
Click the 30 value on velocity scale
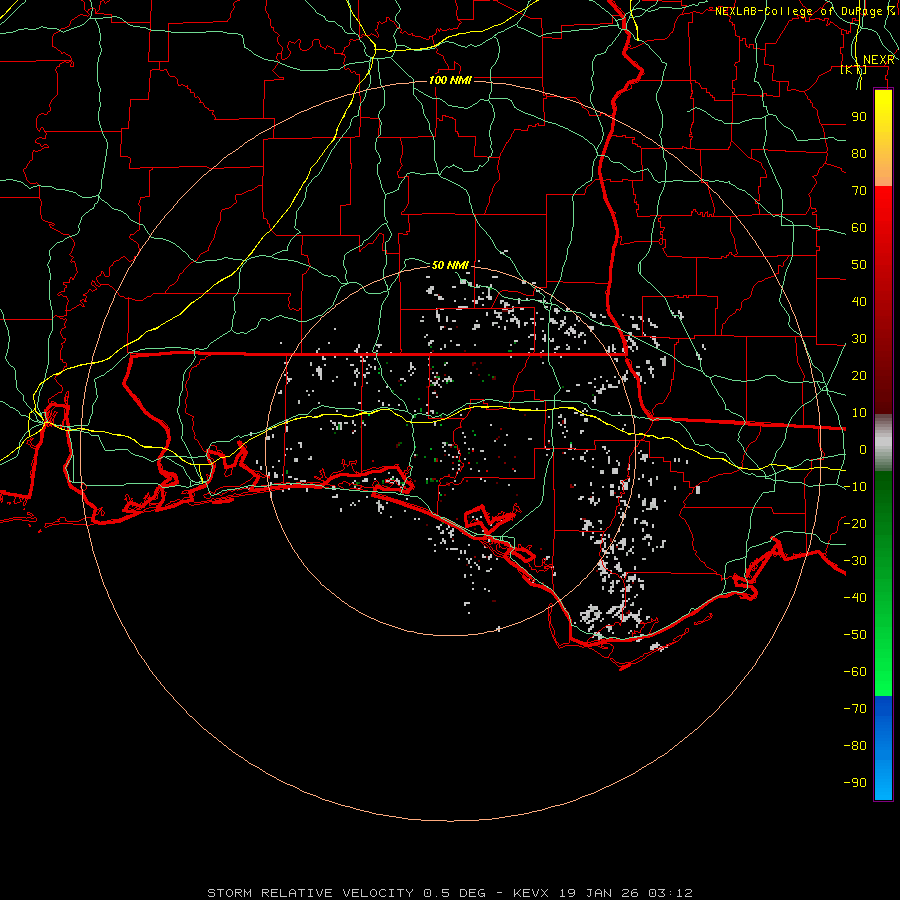(x=859, y=339)
